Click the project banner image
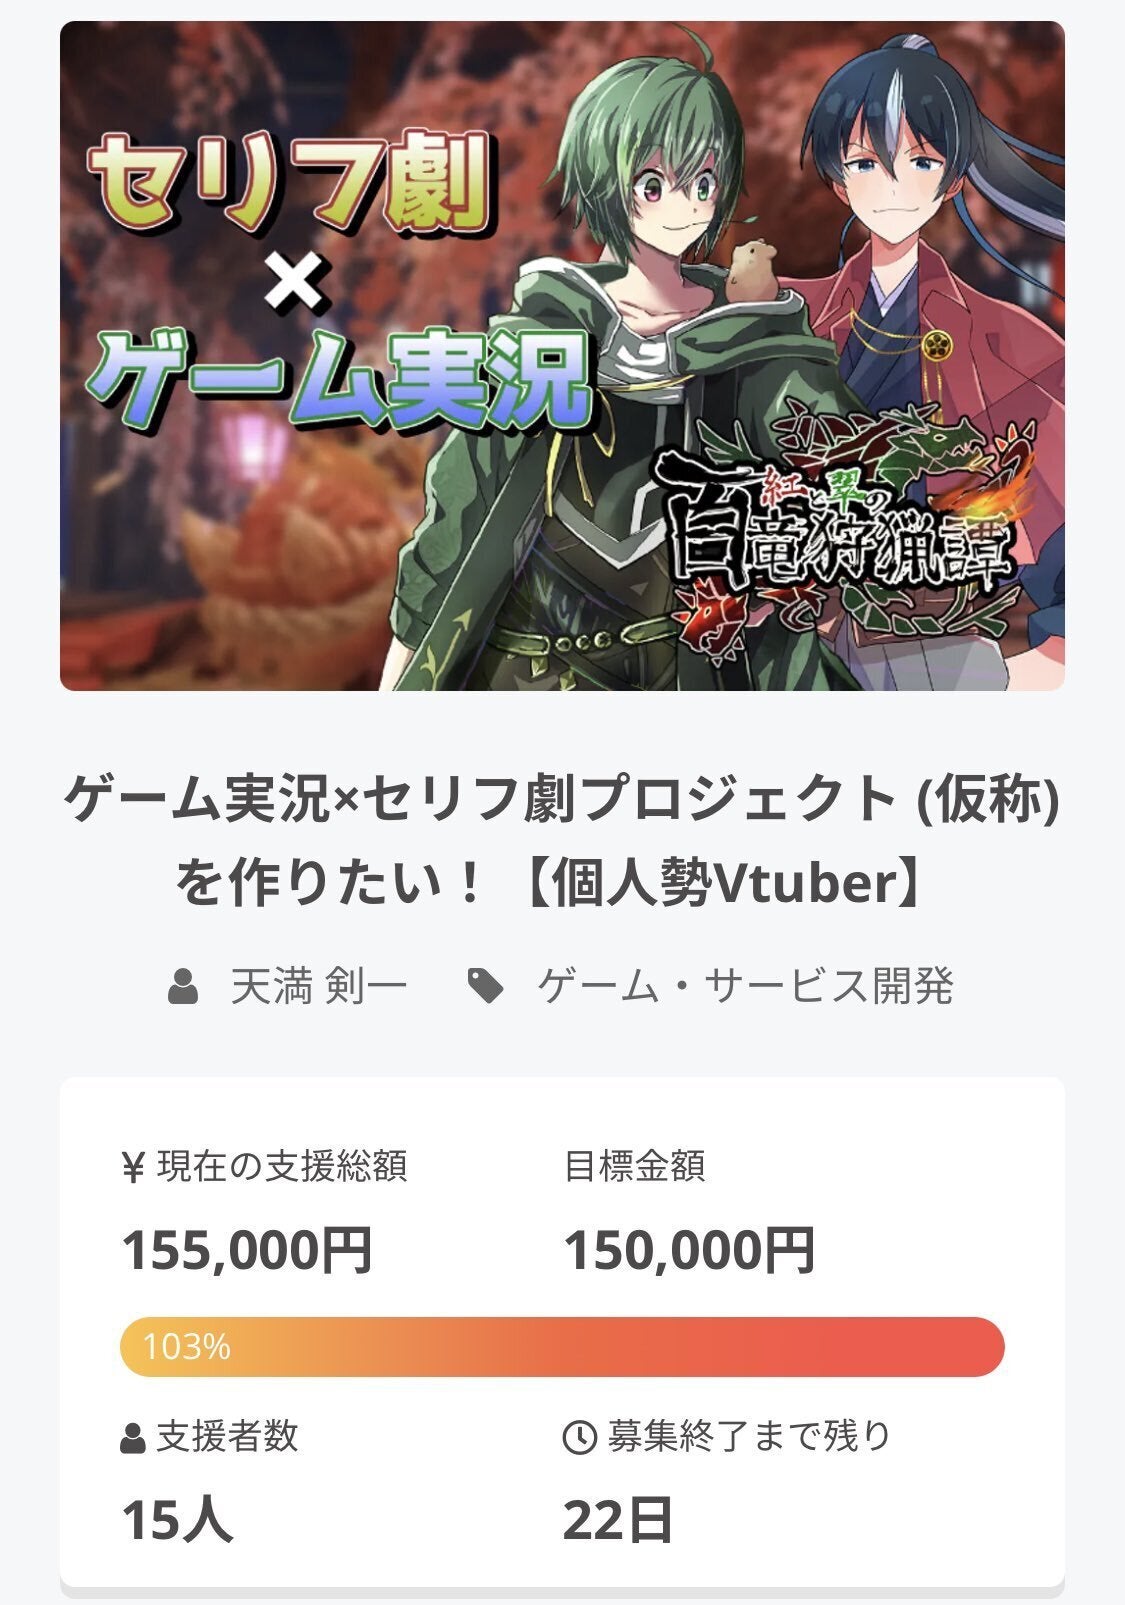Image resolution: width=1125 pixels, height=1605 pixels. pos(562,356)
